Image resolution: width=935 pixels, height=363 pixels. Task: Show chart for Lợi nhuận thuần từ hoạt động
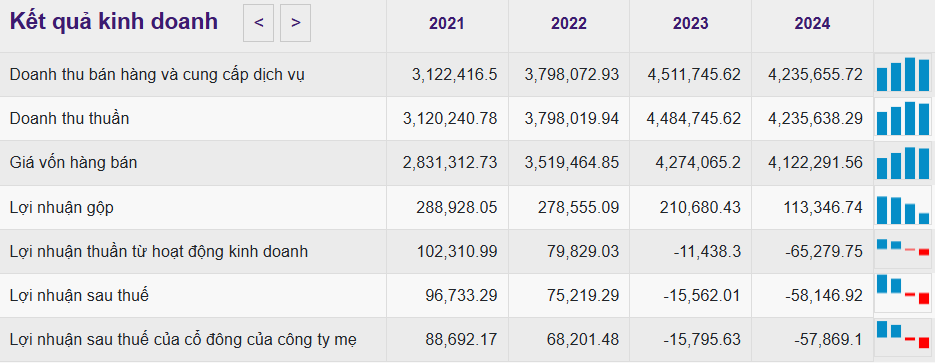pyautogui.click(x=903, y=251)
